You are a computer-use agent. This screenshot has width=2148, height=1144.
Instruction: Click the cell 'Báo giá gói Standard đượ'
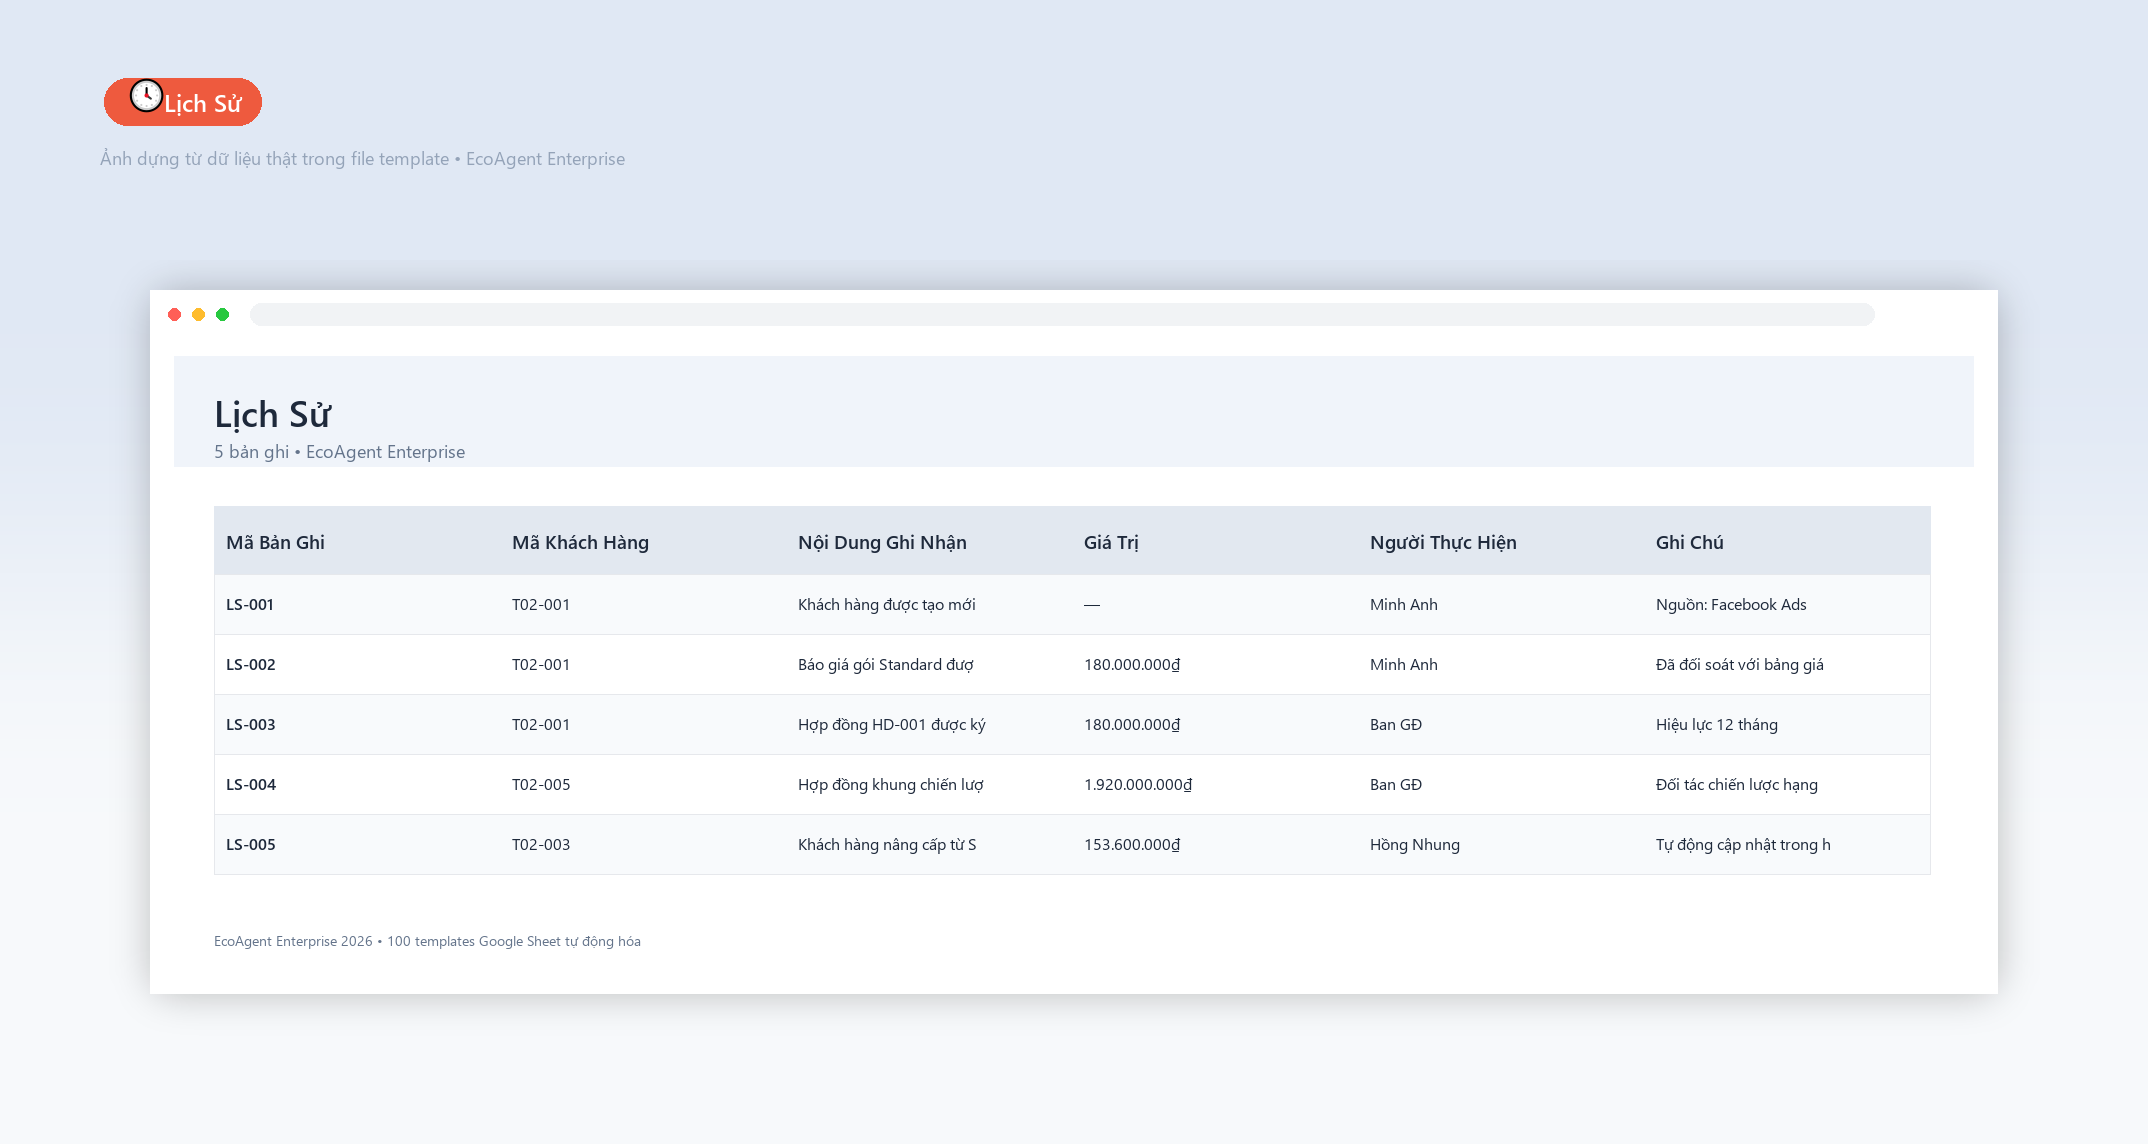886,664
